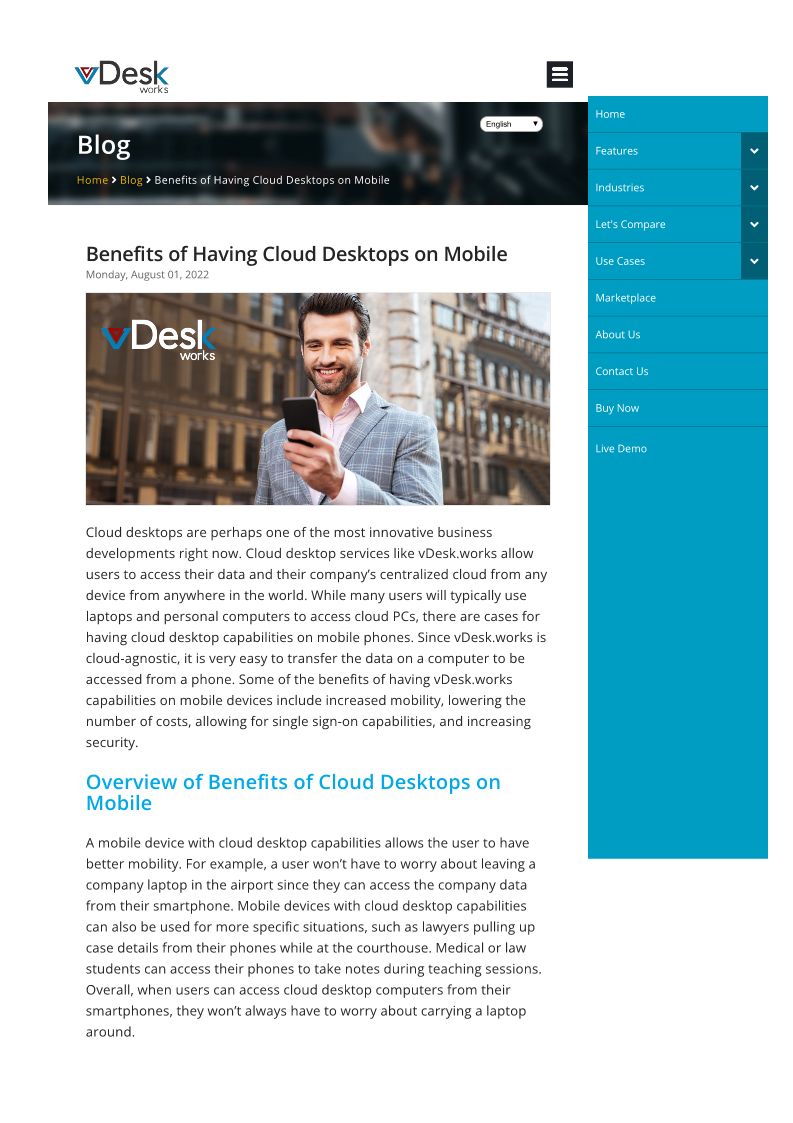Image resolution: width=793 pixels, height=1123 pixels.
Task: Click the Let's Compare menu label
Action: click(630, 225)
